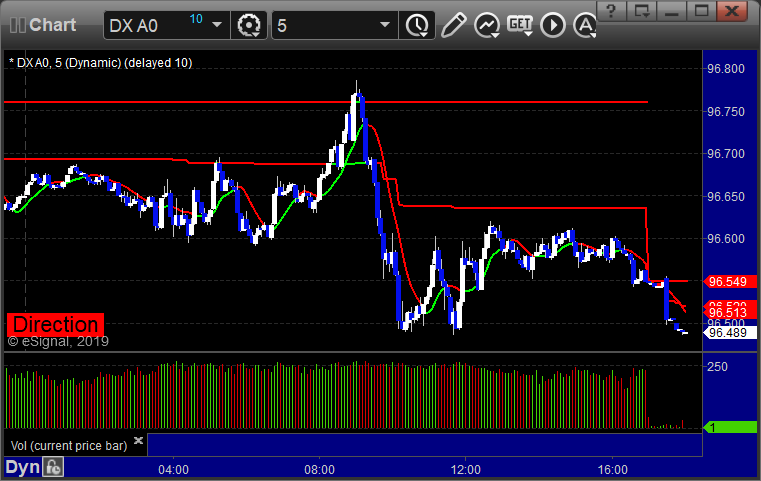Close the chart window with red X
The height and width of the screenshot is (481, 761).
point(732,11)
